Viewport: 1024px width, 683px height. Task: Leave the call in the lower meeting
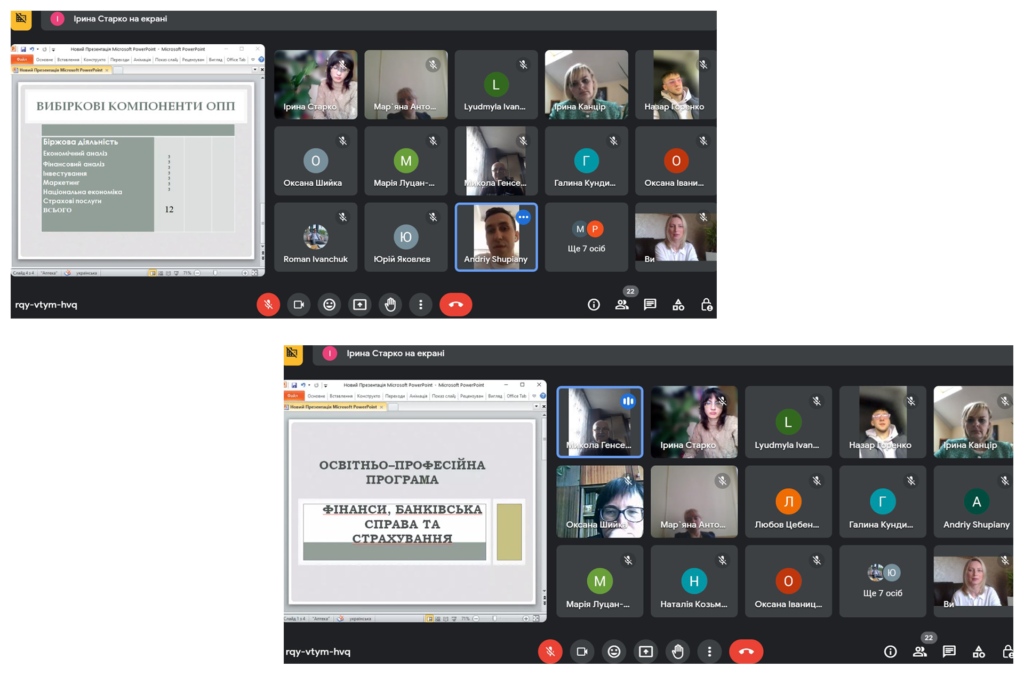(x=746, y=651)
